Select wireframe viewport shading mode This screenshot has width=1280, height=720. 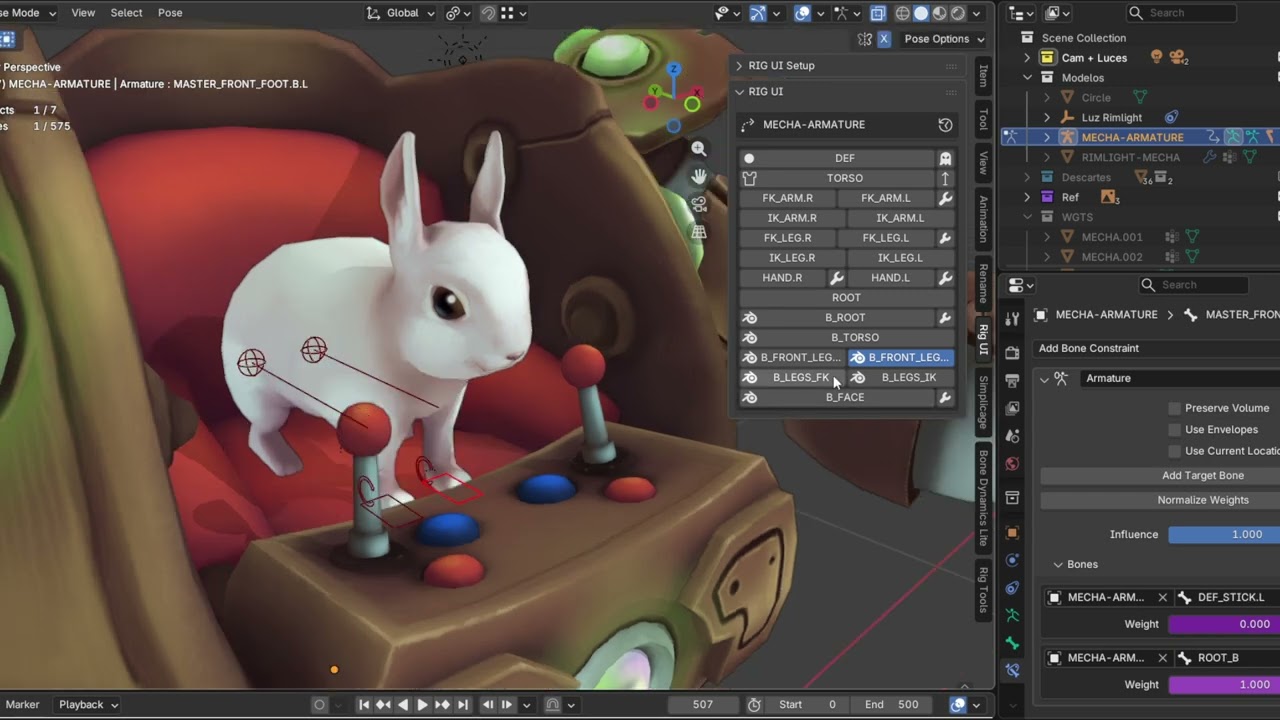[903, 13]
